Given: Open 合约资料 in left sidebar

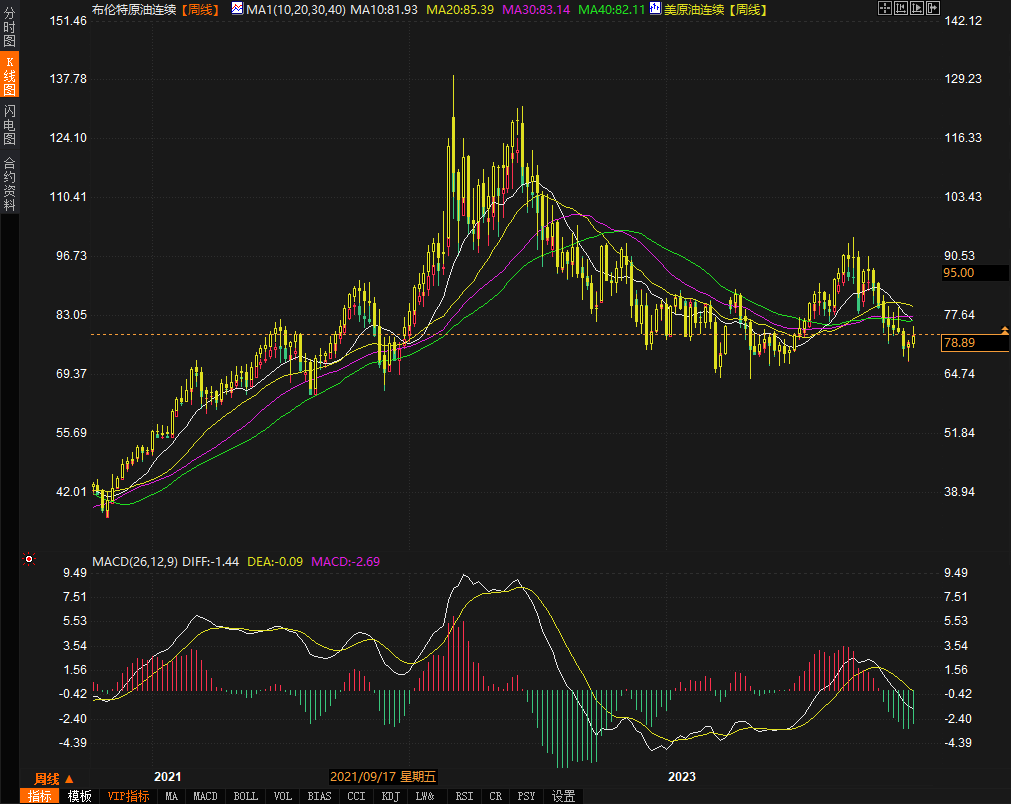Looking at the screenshot, I should pyautogui.click(x=10, y=184).
